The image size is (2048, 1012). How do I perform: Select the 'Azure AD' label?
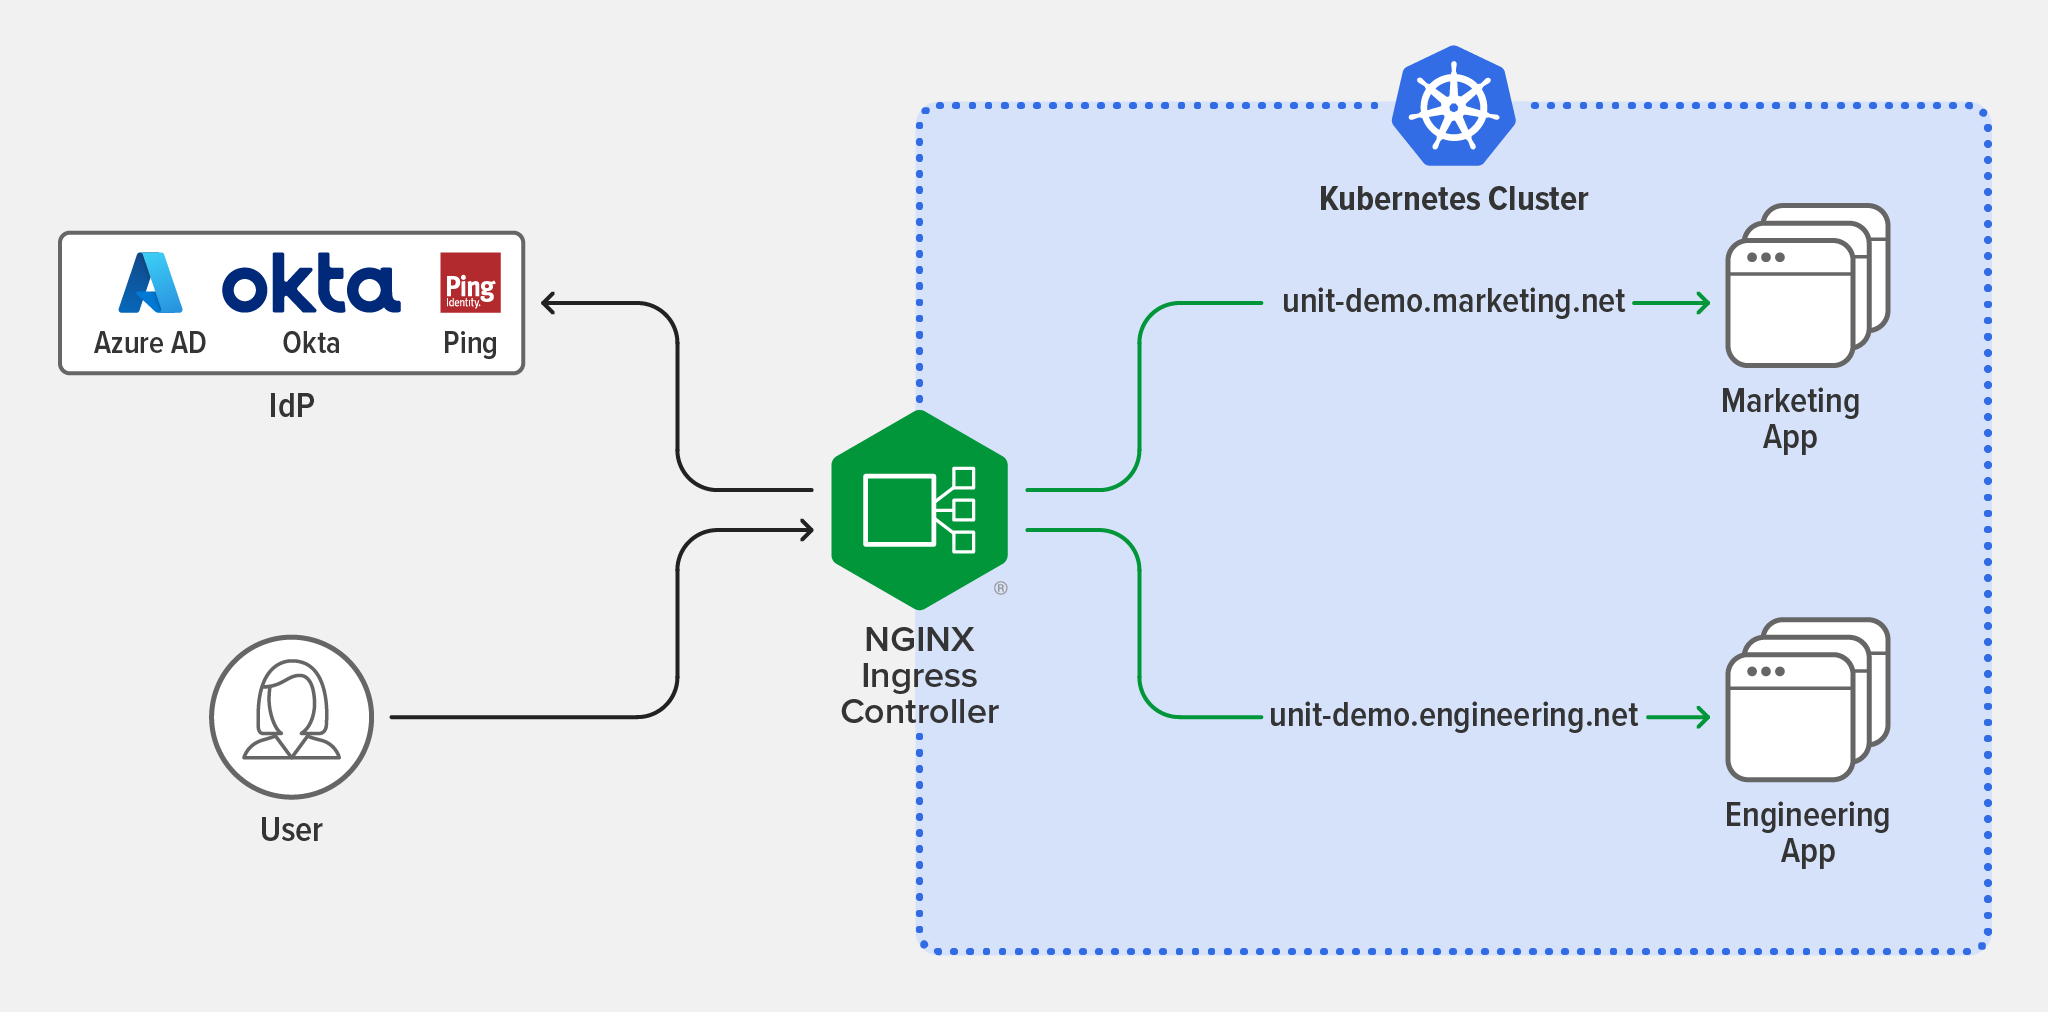(x=150, y=343)
